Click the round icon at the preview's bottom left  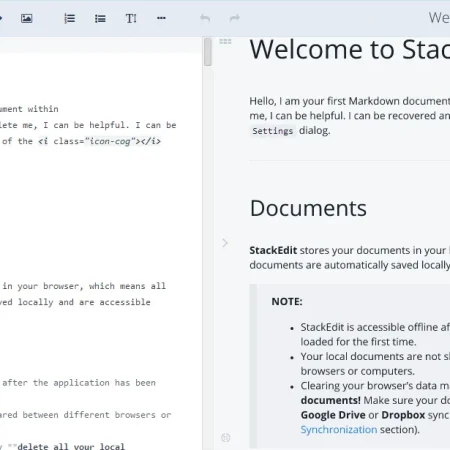[226, 437]
